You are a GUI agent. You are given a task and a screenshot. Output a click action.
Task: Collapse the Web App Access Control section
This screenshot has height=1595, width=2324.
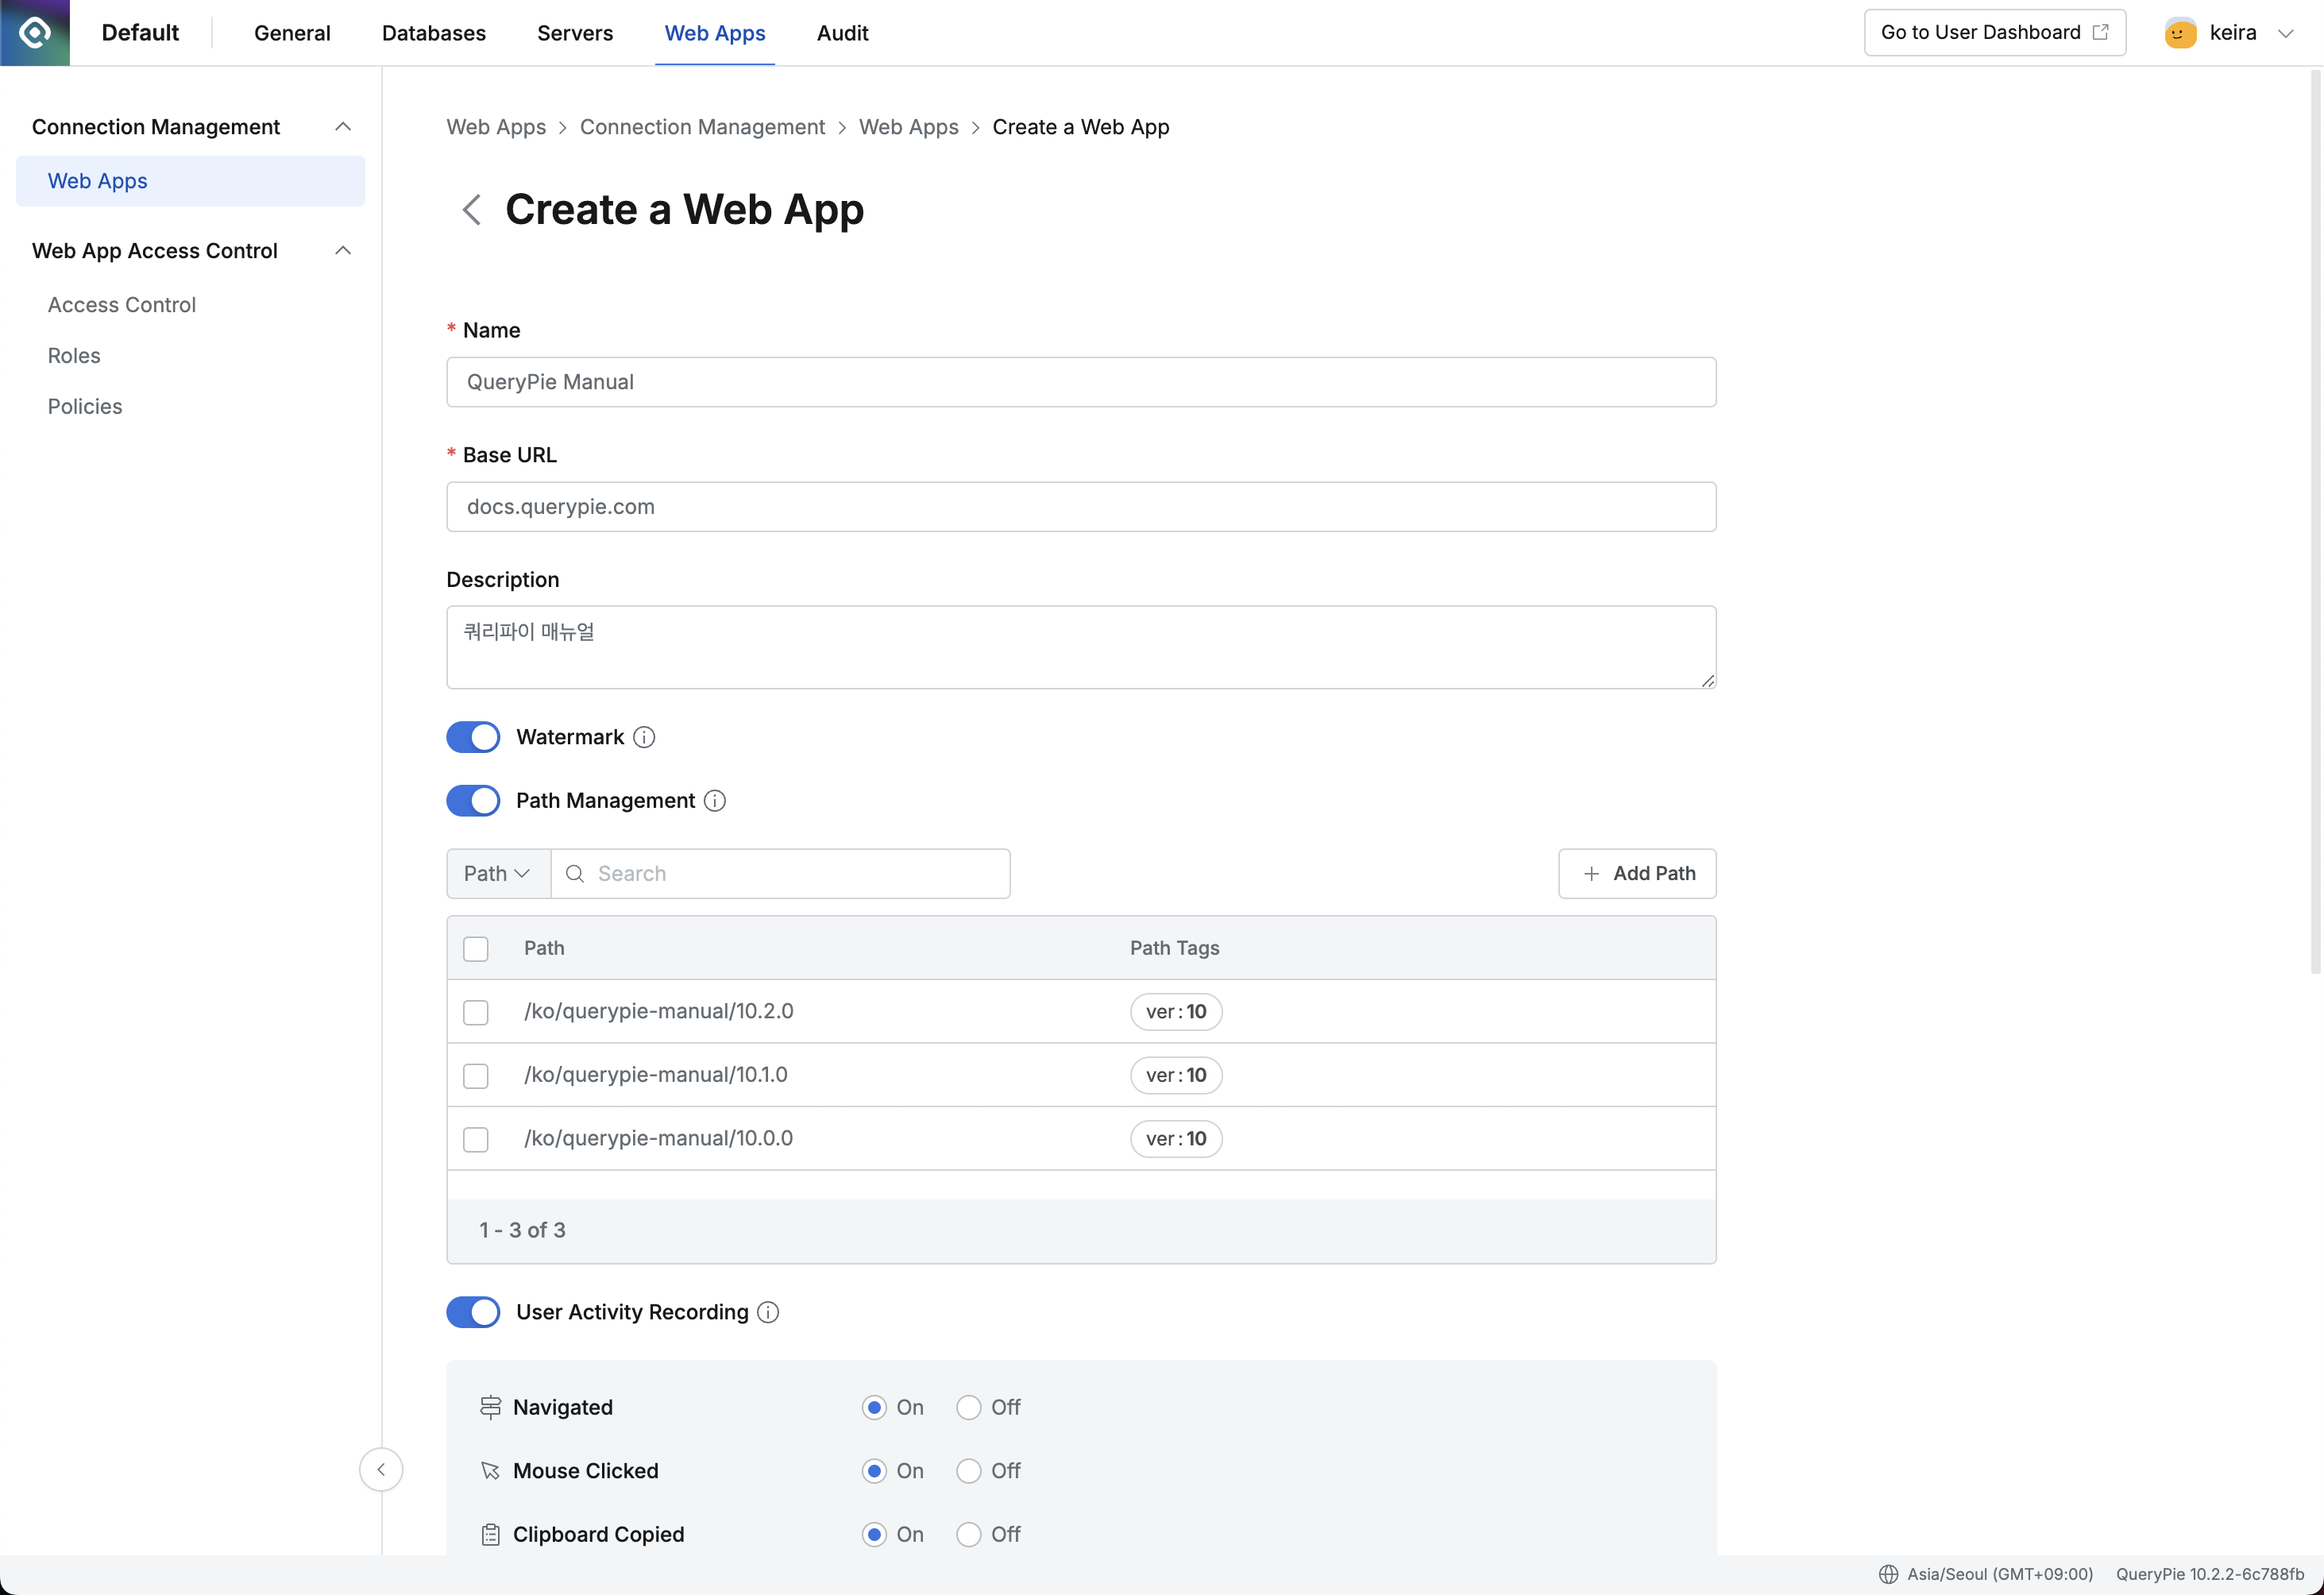click(x=343, y=251)
